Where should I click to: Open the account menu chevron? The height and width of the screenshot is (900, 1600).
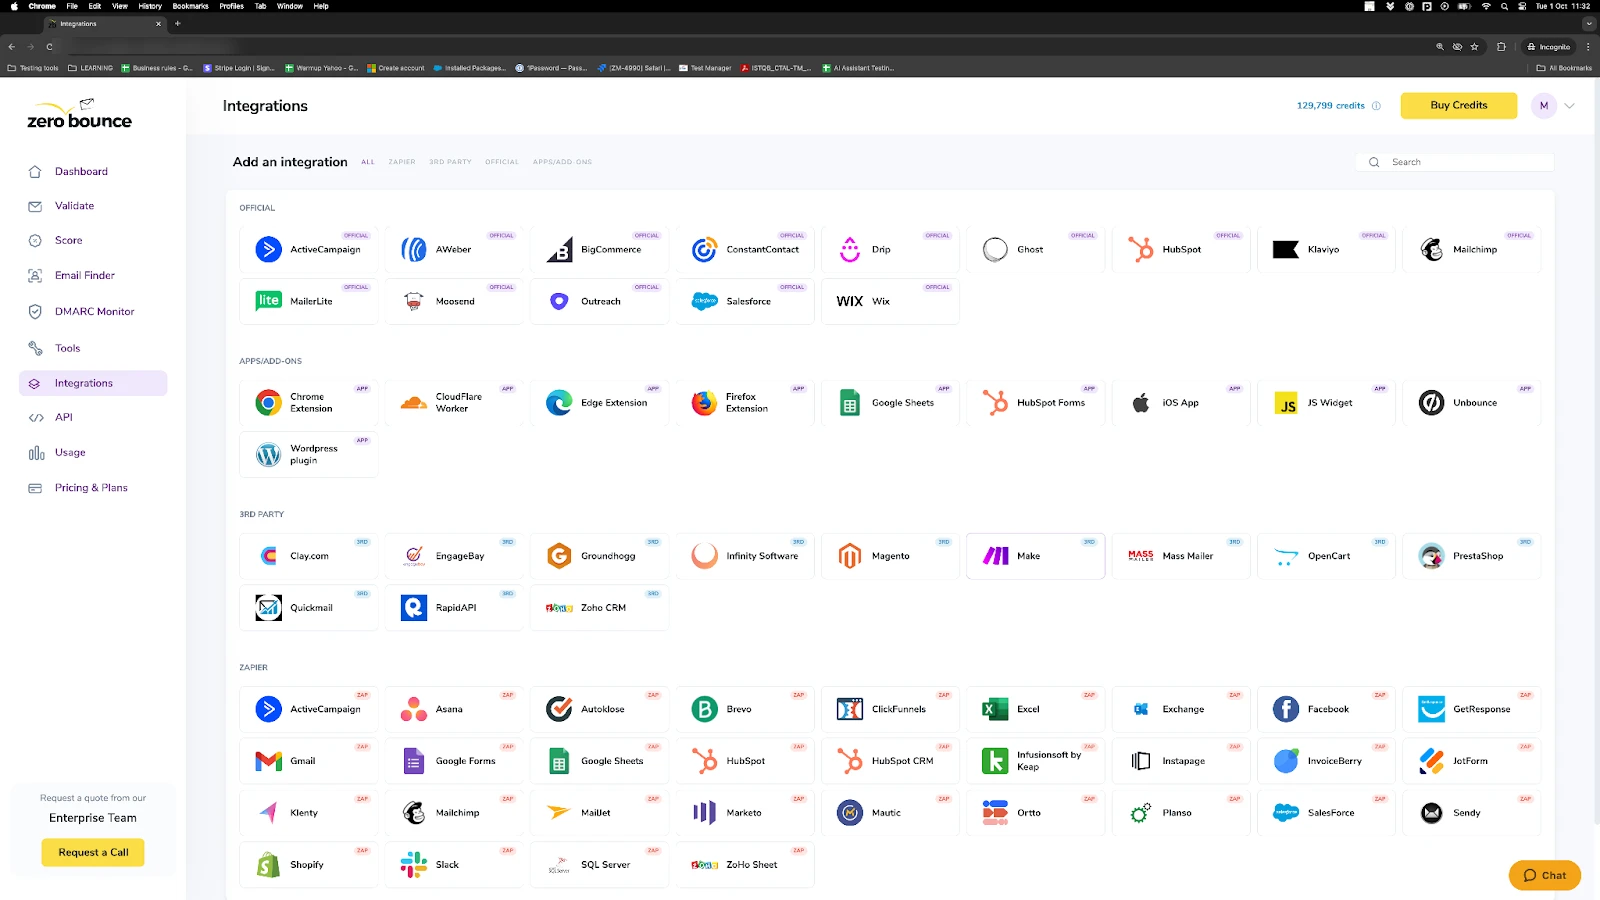[1569, 105]
